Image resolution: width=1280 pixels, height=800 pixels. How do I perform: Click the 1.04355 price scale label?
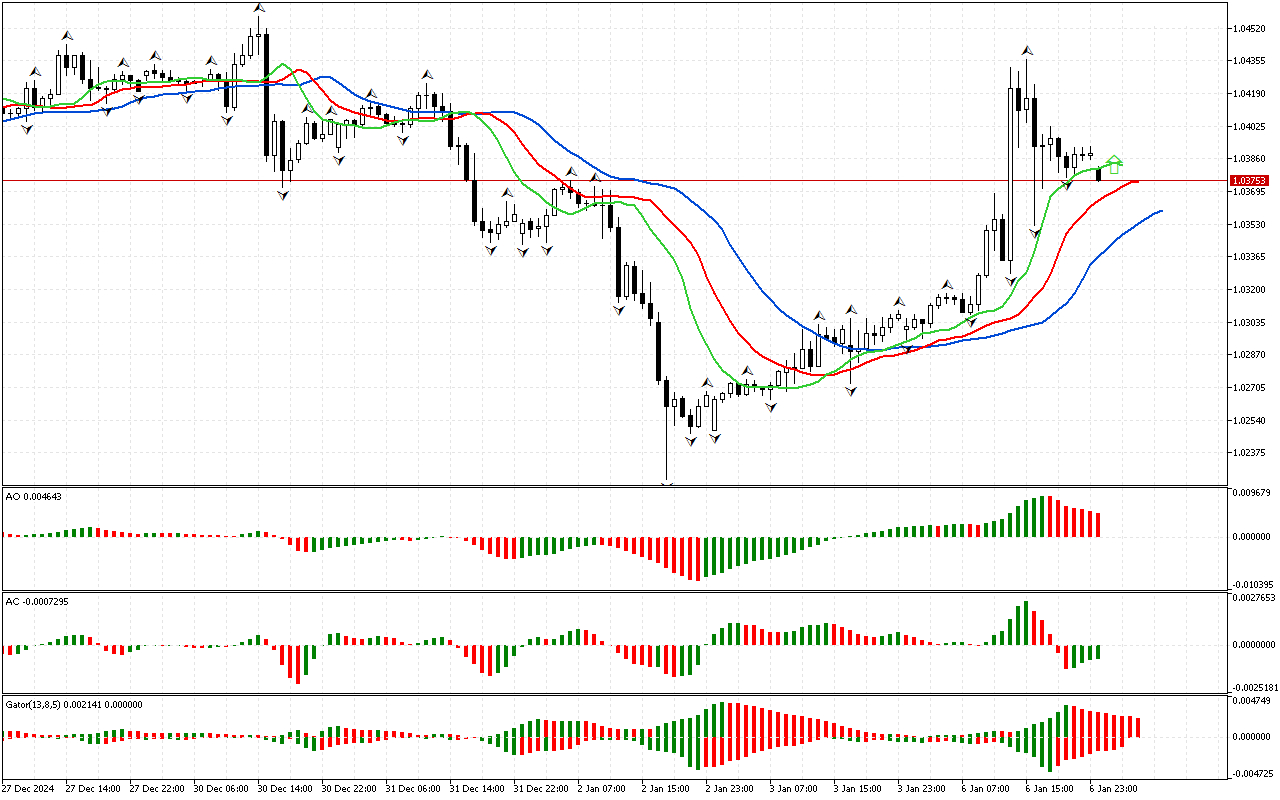[x=1250, y=61]
